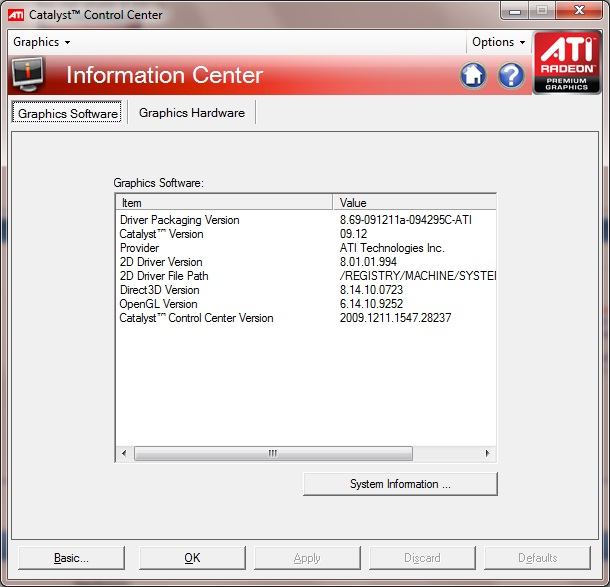This screenshot has width=610, height=587.
Task: Click the horizontal scrollbar right arrow
Action: tap(487, 453)
